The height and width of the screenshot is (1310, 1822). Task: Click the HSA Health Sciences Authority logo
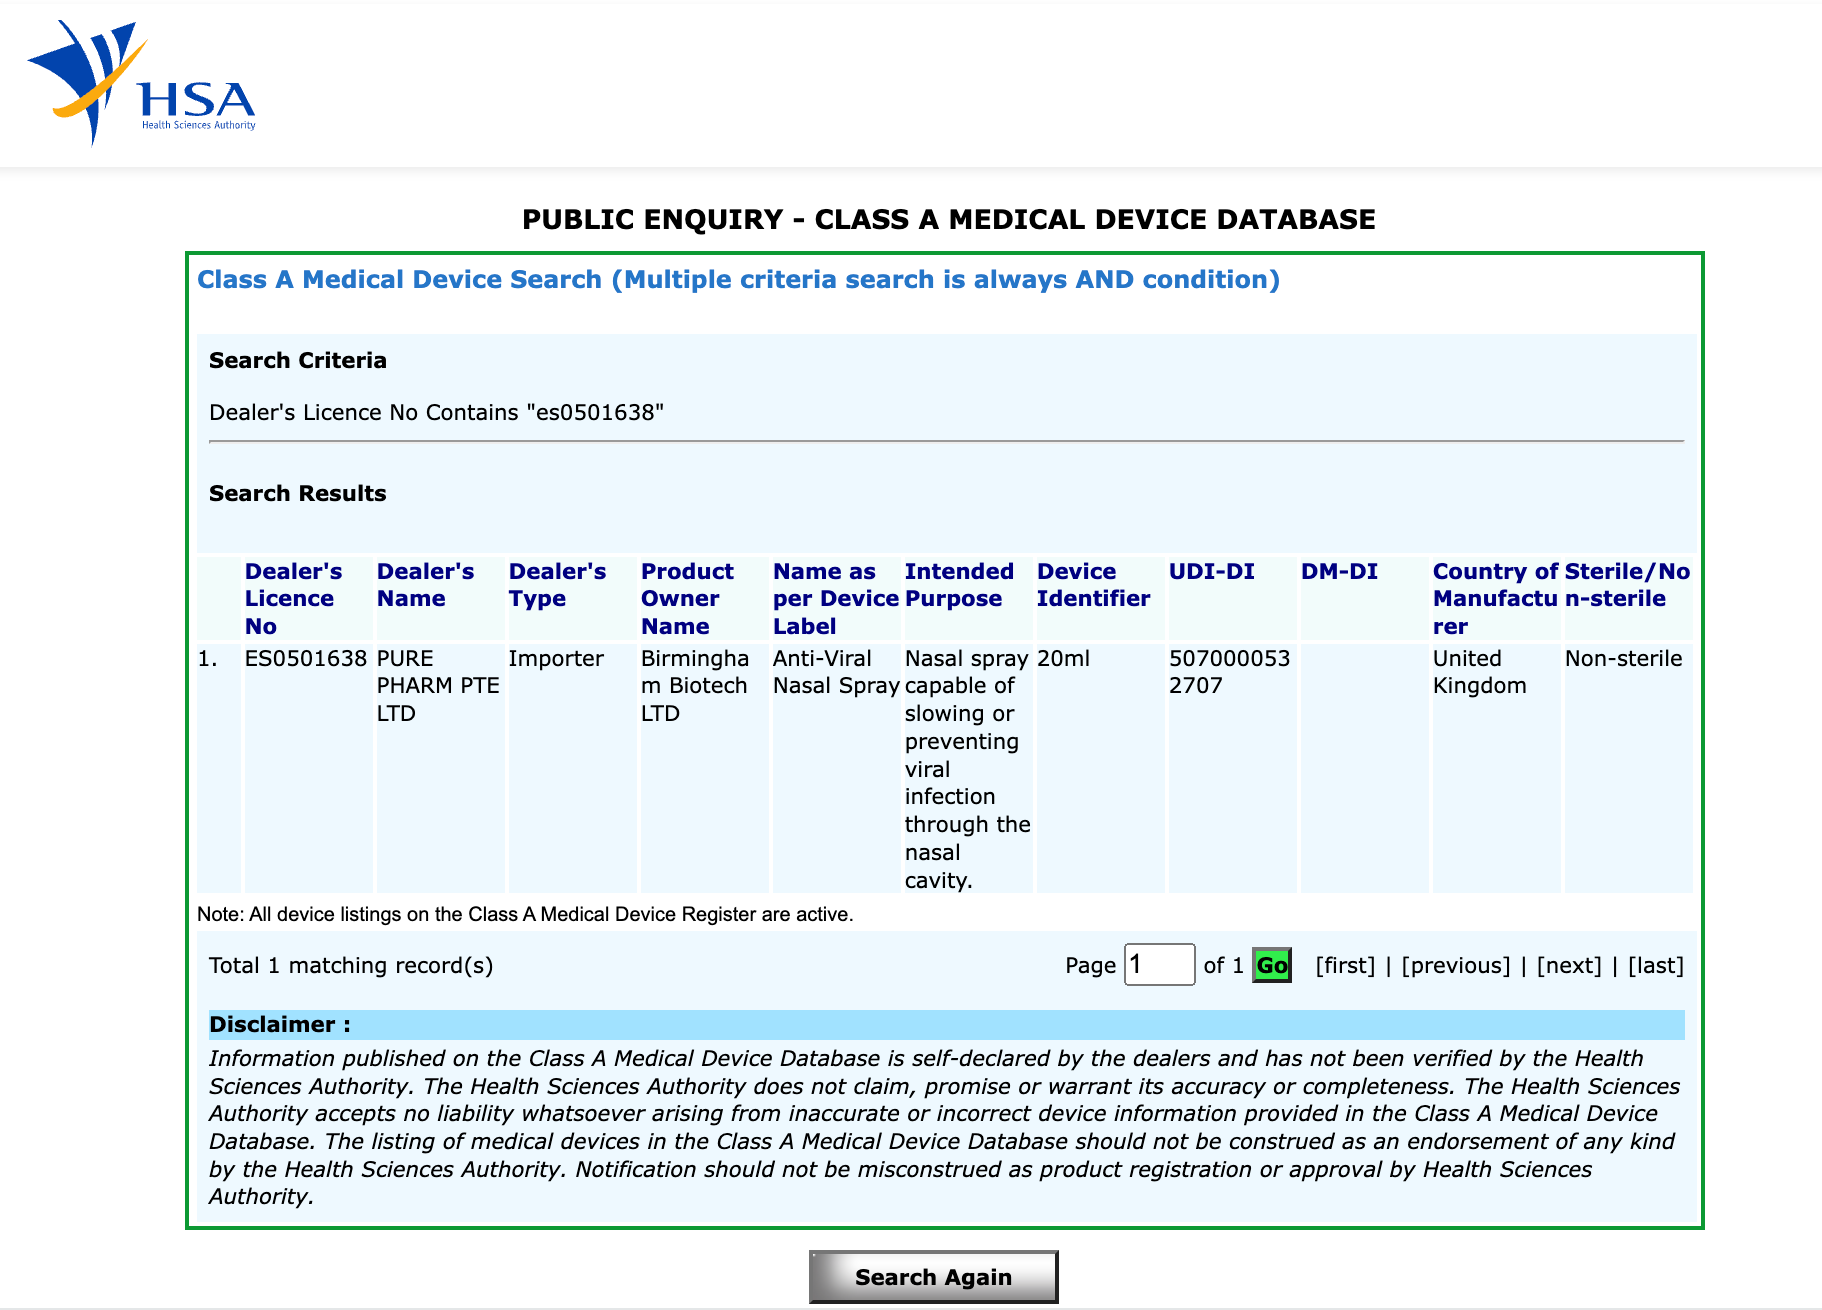142,83
